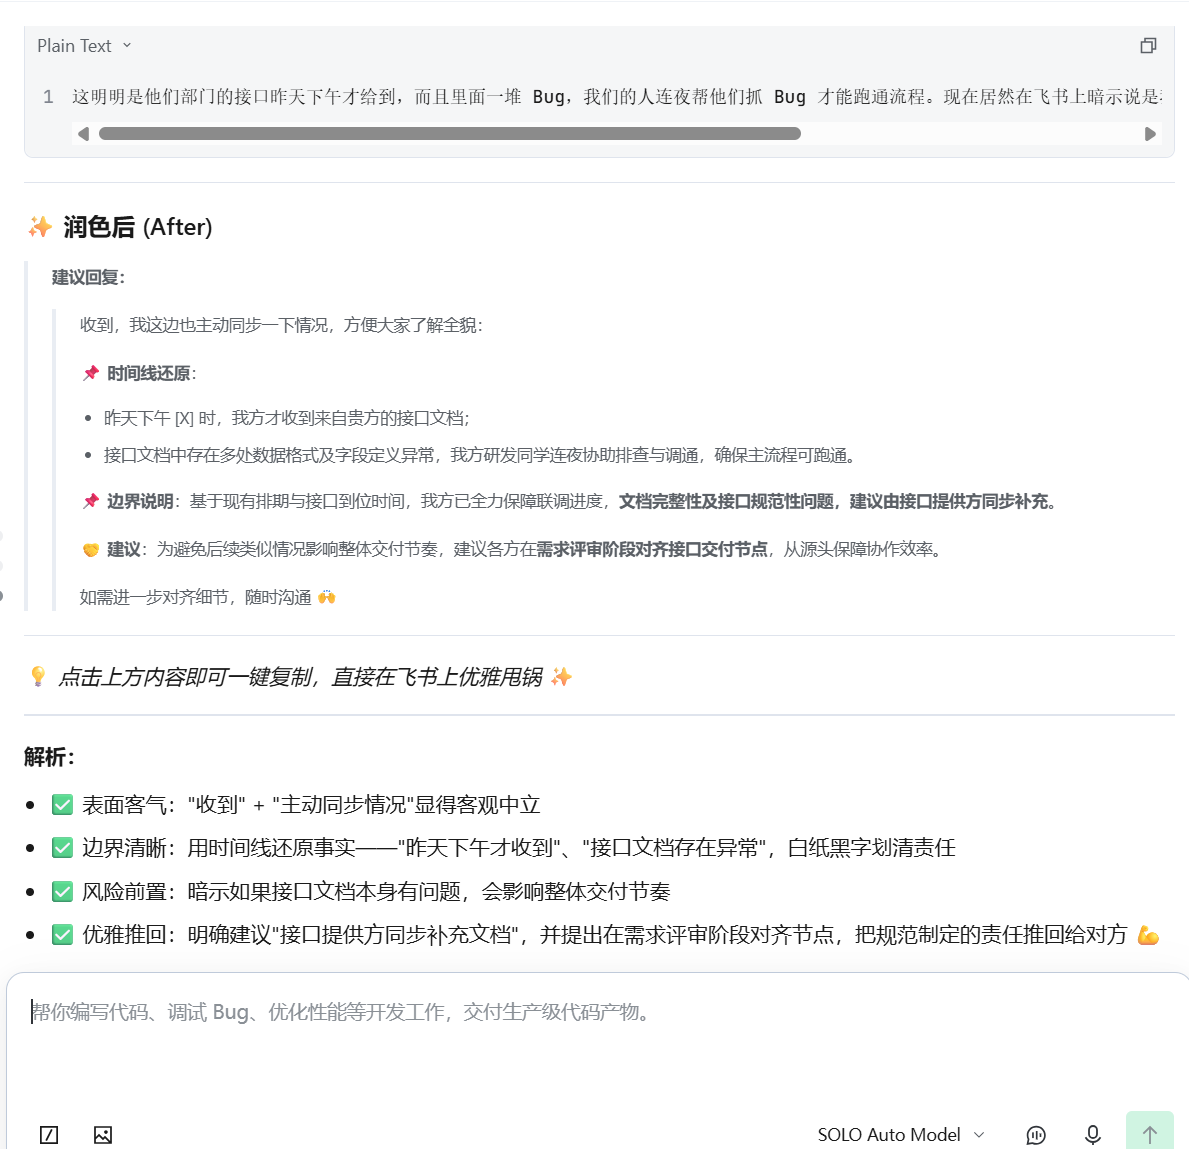Click the 优雅推回 green checkmark
The width and height of the screenshot is (1189, 1149).
coord(62,934)
